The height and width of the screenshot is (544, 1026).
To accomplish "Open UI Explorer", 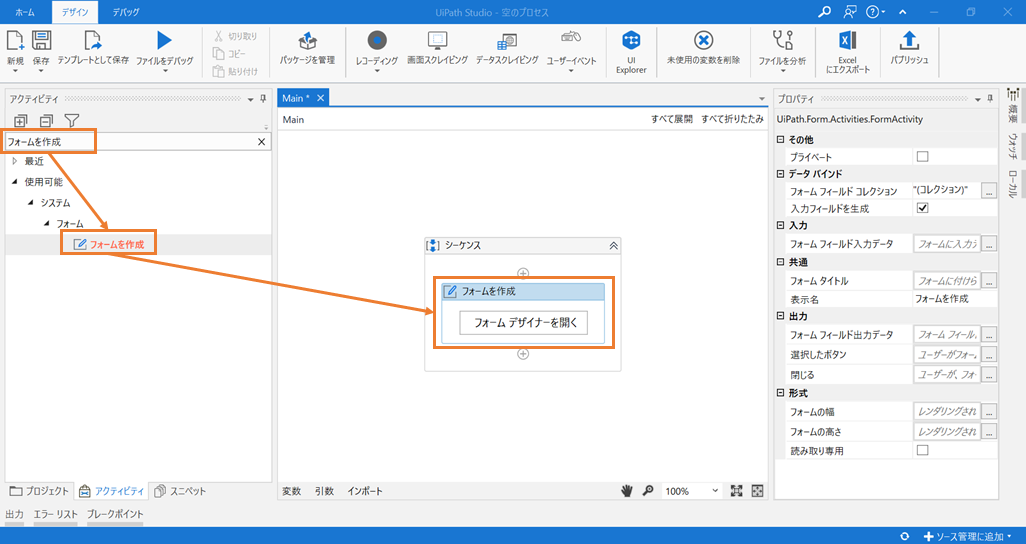I will pos(631,51).
